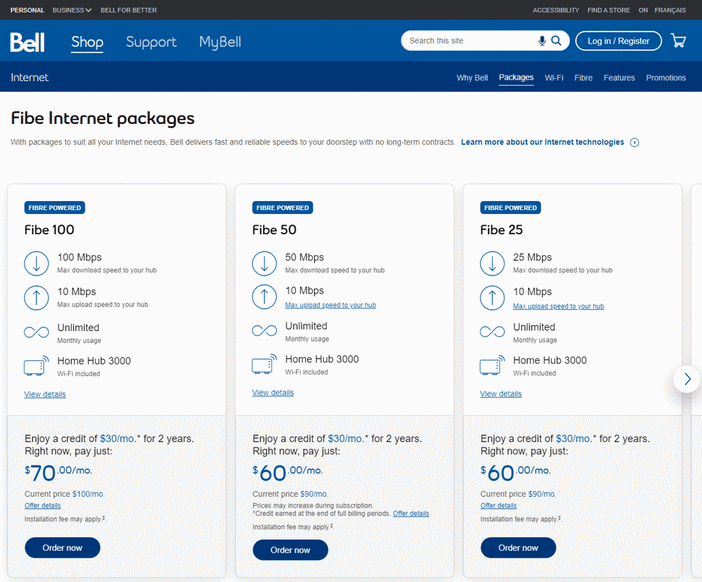Click the Current price $100/mo. text
Viewport: 702px width, 582px height.
64,494
